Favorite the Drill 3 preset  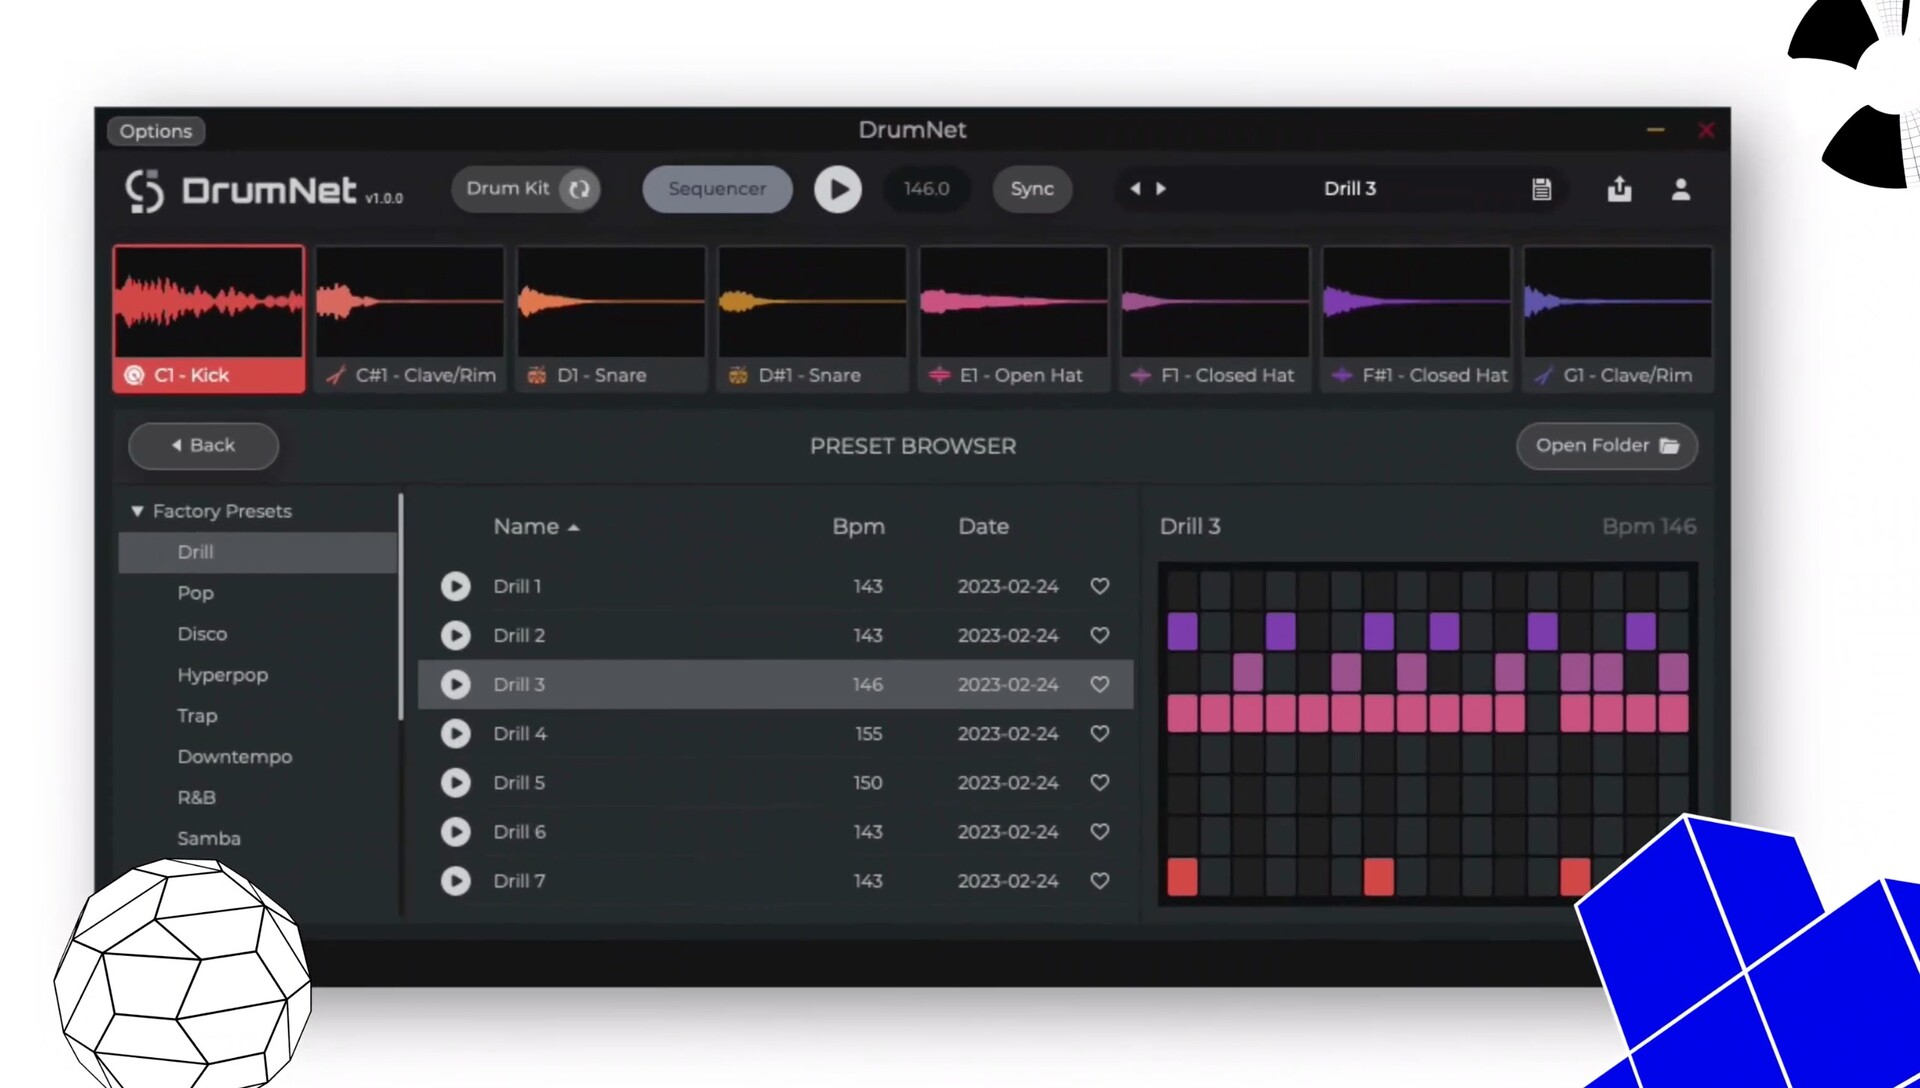point(1100,684)
